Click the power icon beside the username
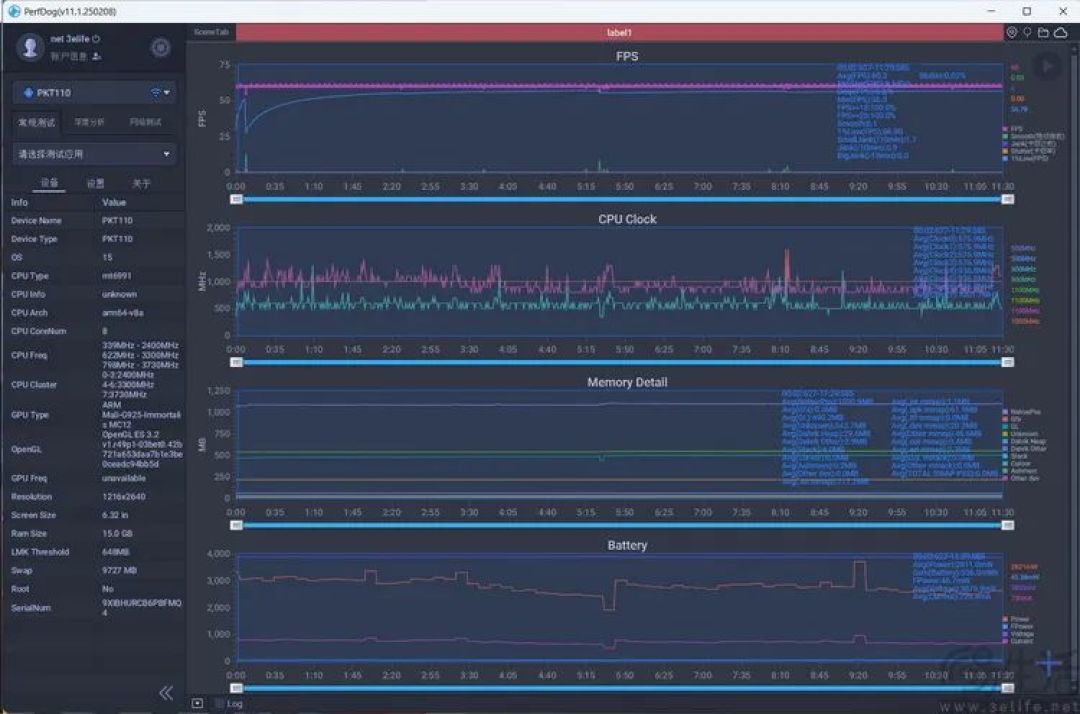This screenshot has width=1080, height=714. [96, 39]
